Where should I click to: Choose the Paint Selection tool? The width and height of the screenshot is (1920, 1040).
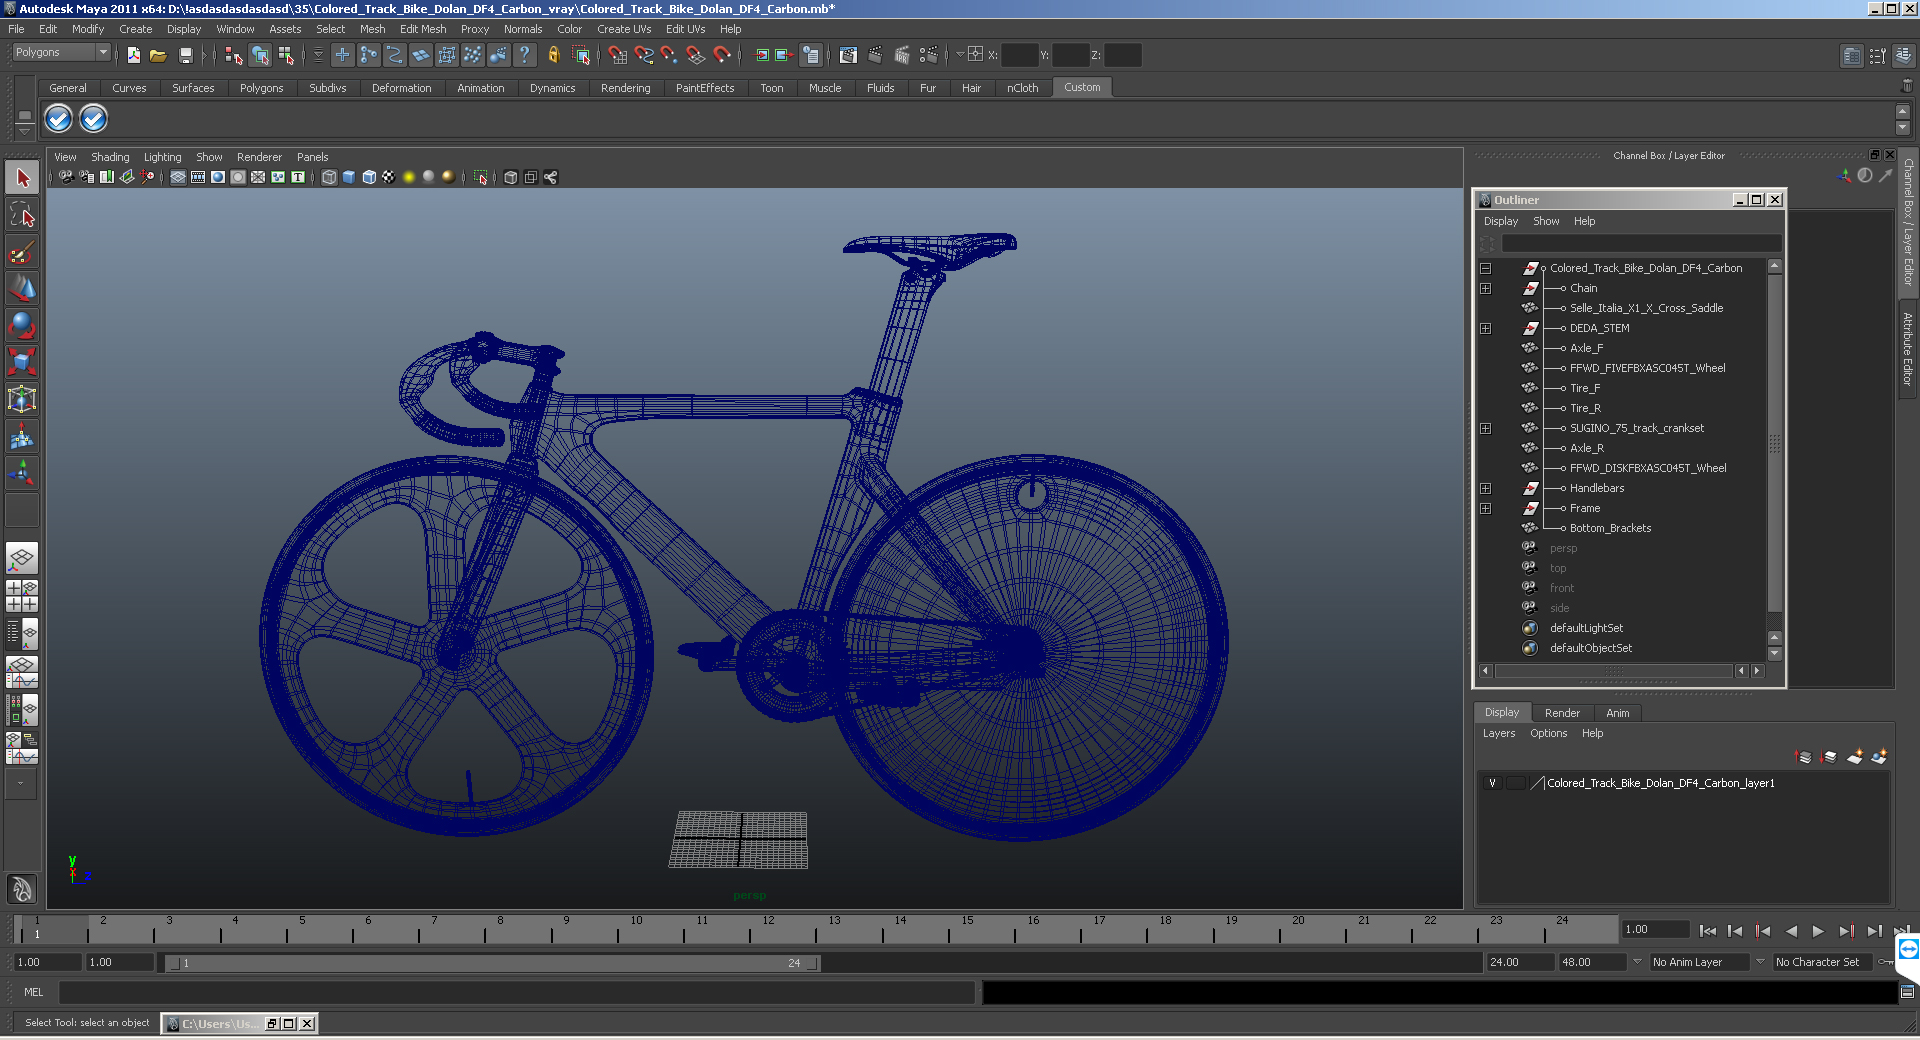[22, 251]
